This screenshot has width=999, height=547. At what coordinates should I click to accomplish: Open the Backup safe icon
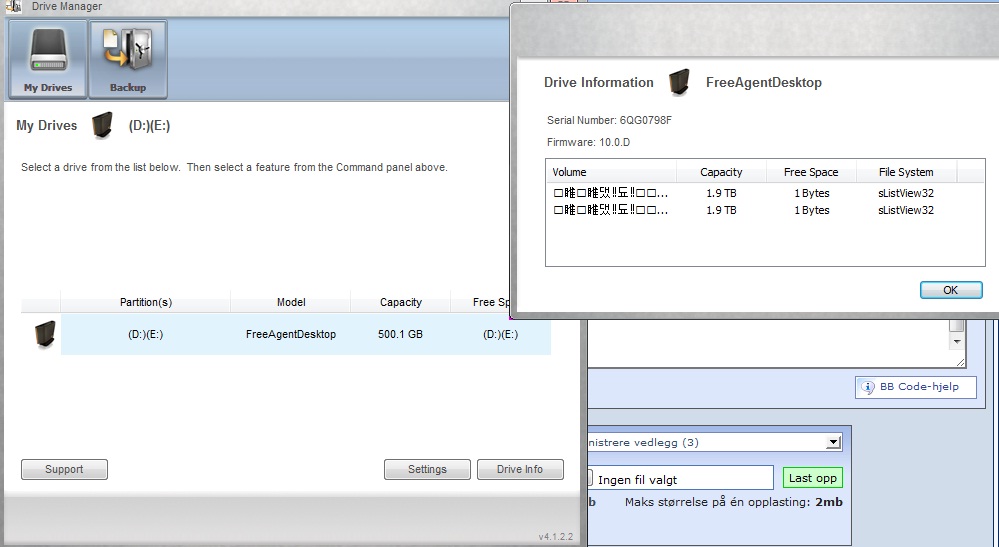tap(128, 59)
